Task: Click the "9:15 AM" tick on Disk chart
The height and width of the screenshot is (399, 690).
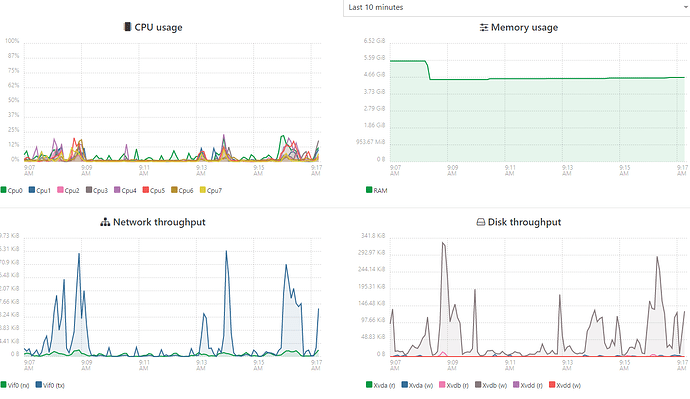Action: pyautogui.click(x=624, y=365)
